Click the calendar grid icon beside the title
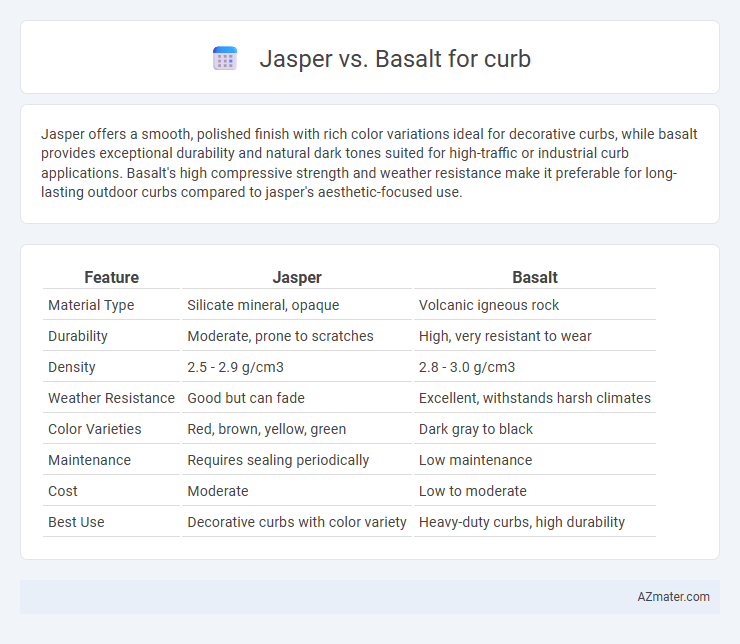The height and width of the screenshot is (644, 740). coord(225,59)
